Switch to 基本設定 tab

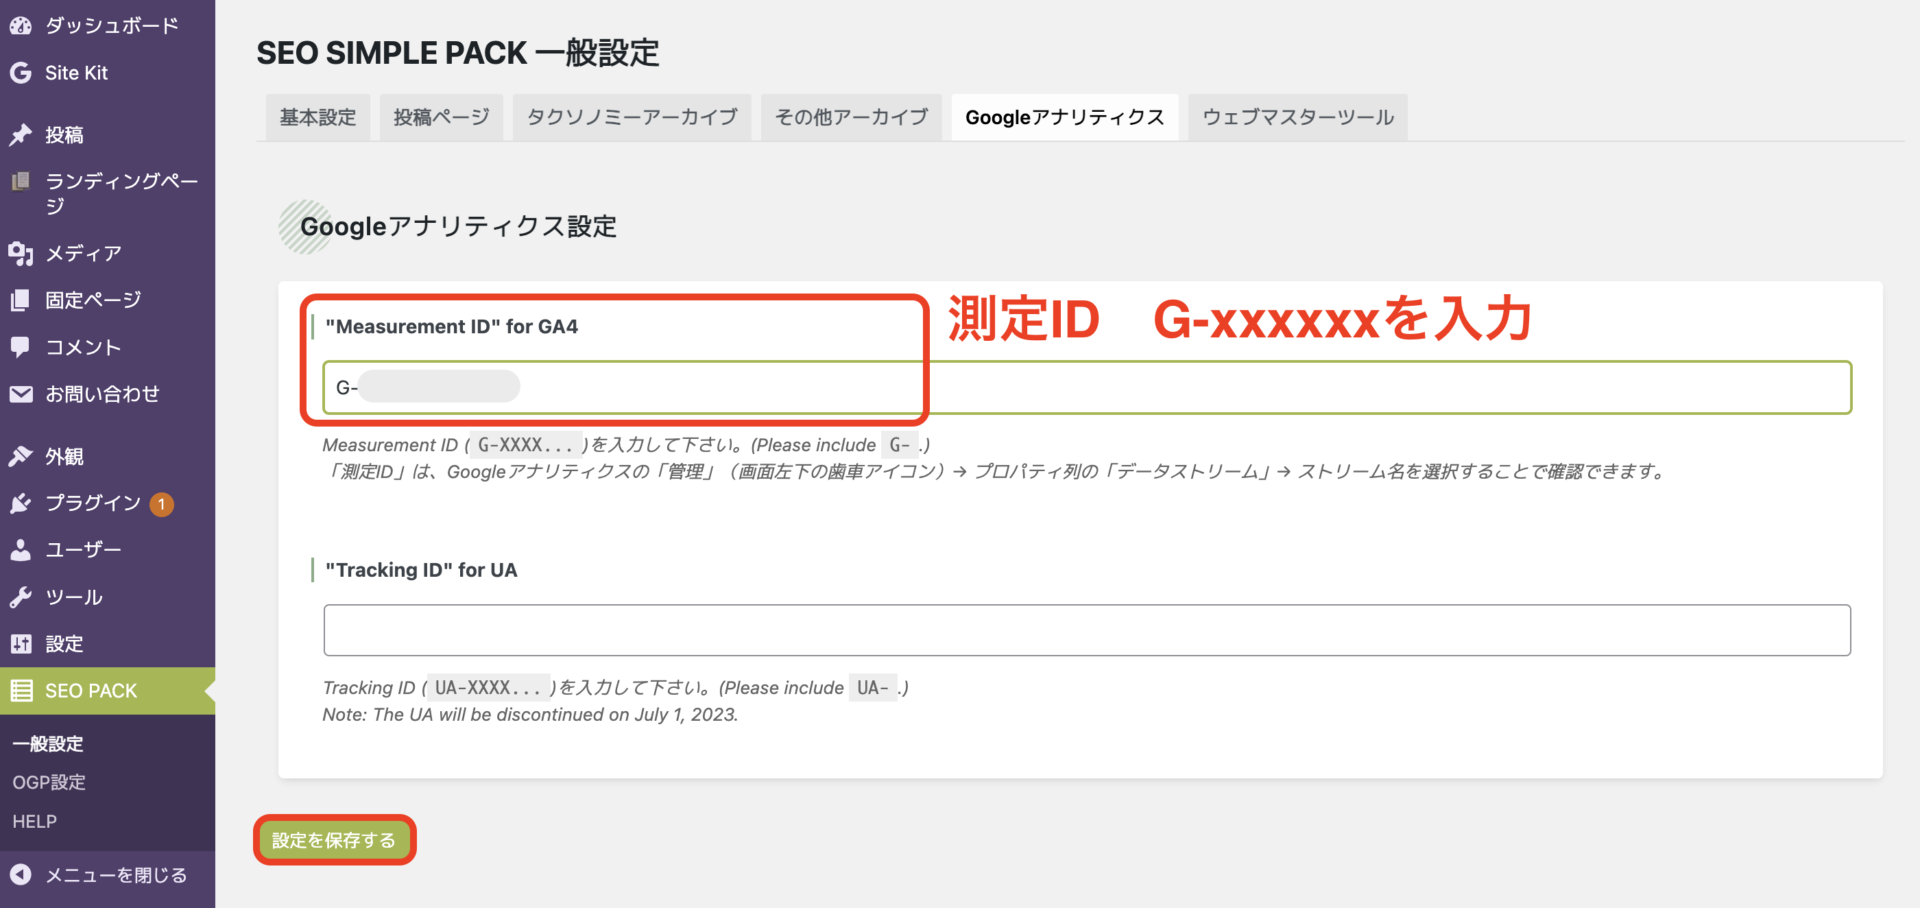(x=318, y=117)
